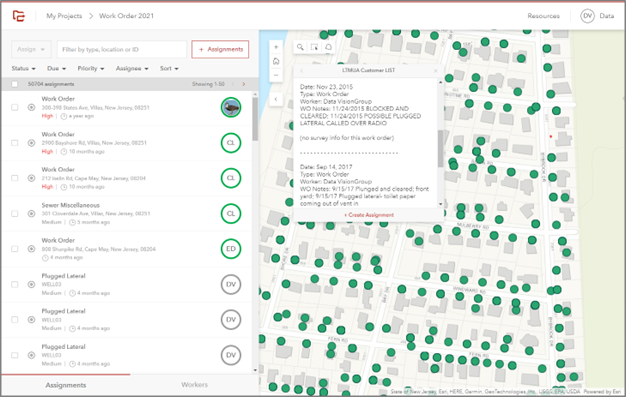
Task: Open Work Order 2021 breadcrumb
Action: click(126, 16)
